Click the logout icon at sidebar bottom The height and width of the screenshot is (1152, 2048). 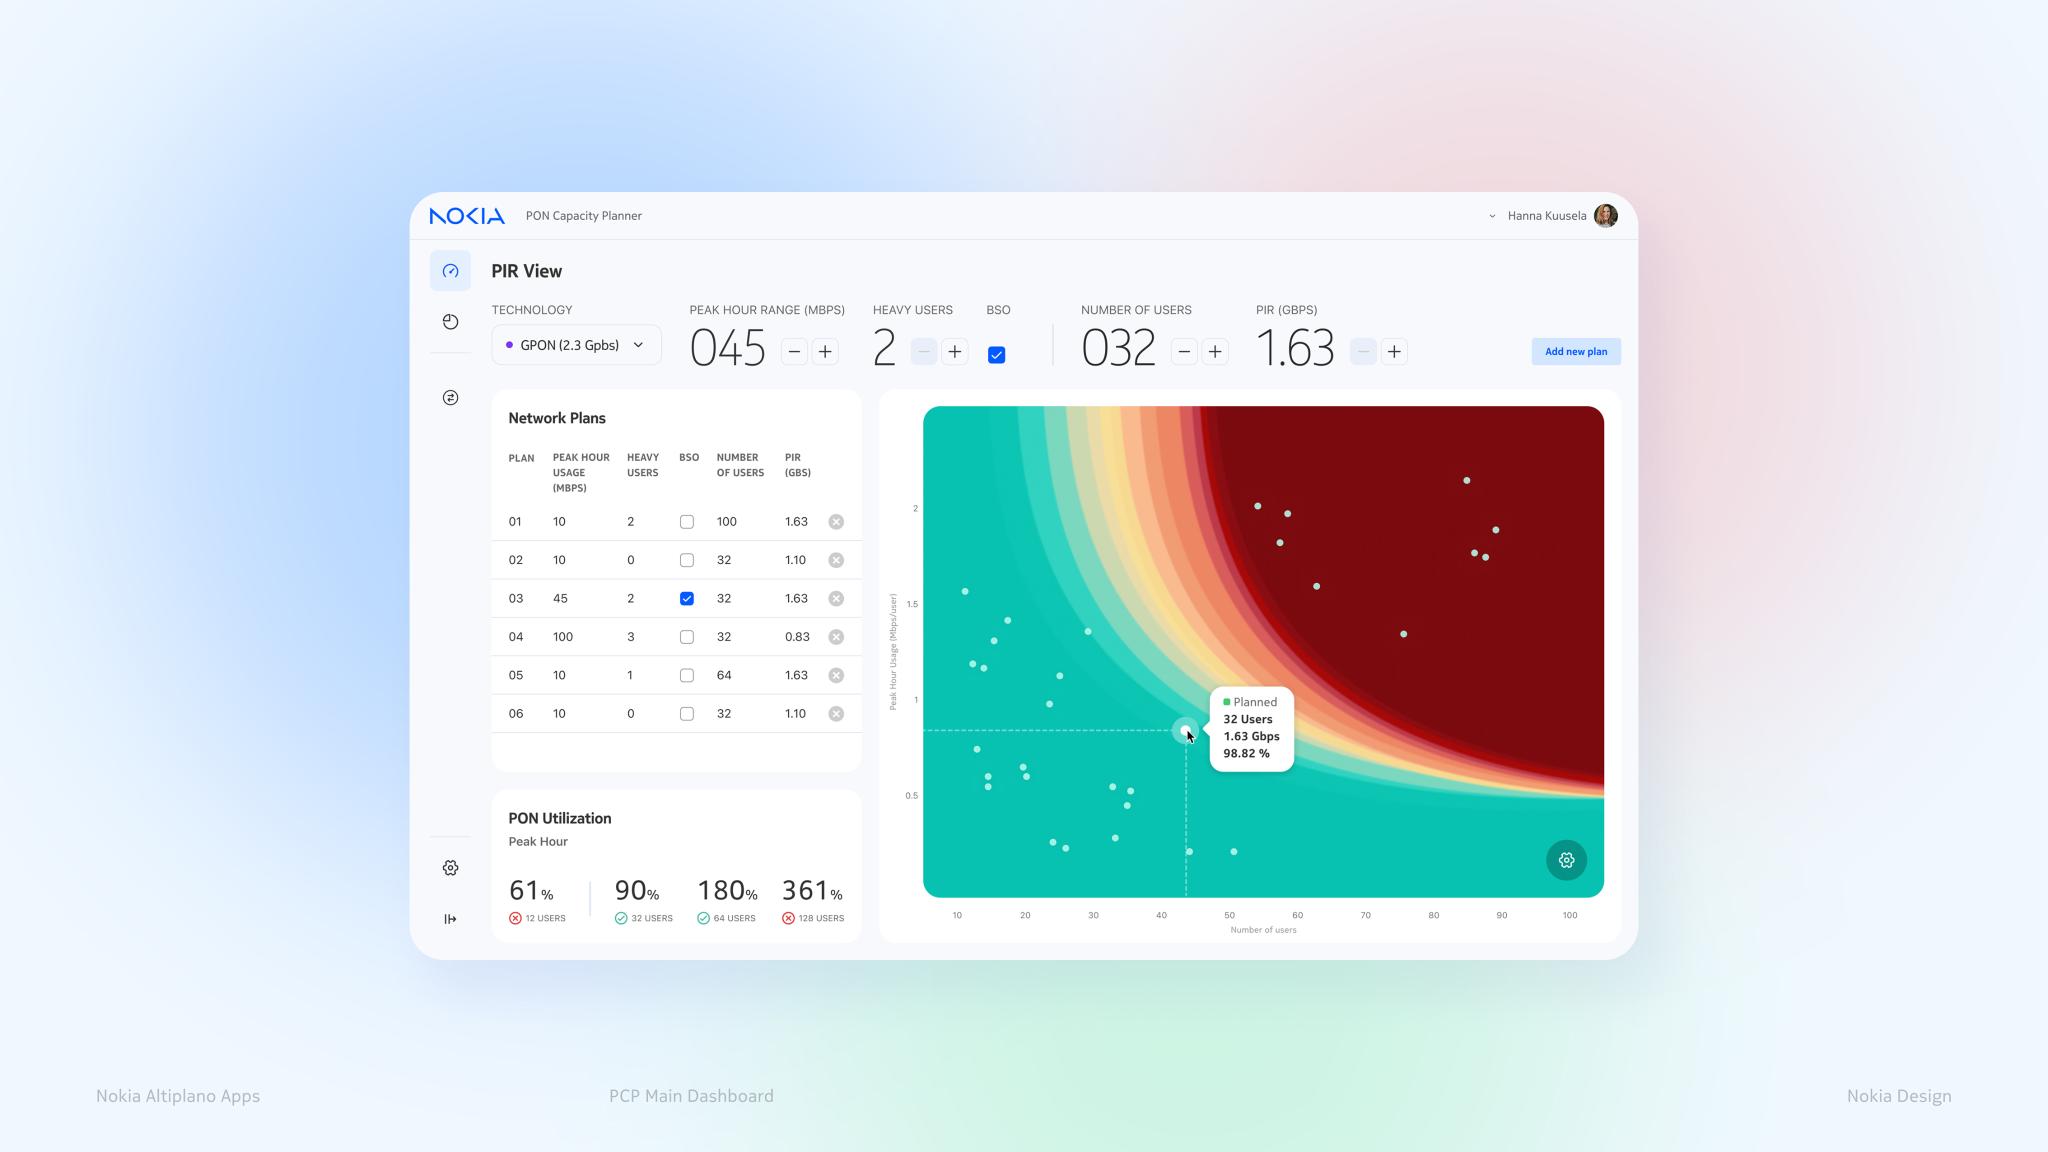[450, 918]
